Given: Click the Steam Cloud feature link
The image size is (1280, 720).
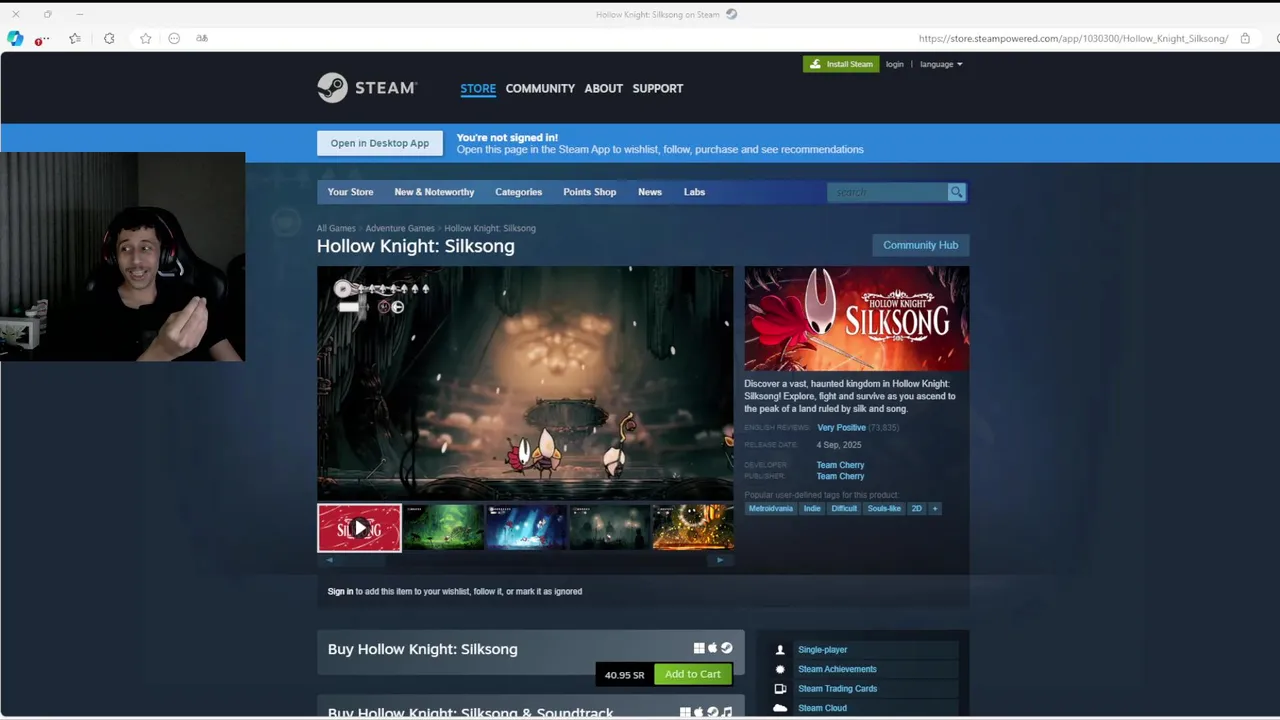Looking at the screenshot, I should coord(822,708).
